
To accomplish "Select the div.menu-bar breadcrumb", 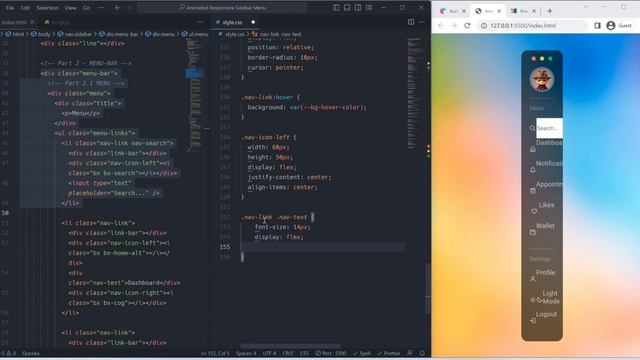I will click(119, 34).
